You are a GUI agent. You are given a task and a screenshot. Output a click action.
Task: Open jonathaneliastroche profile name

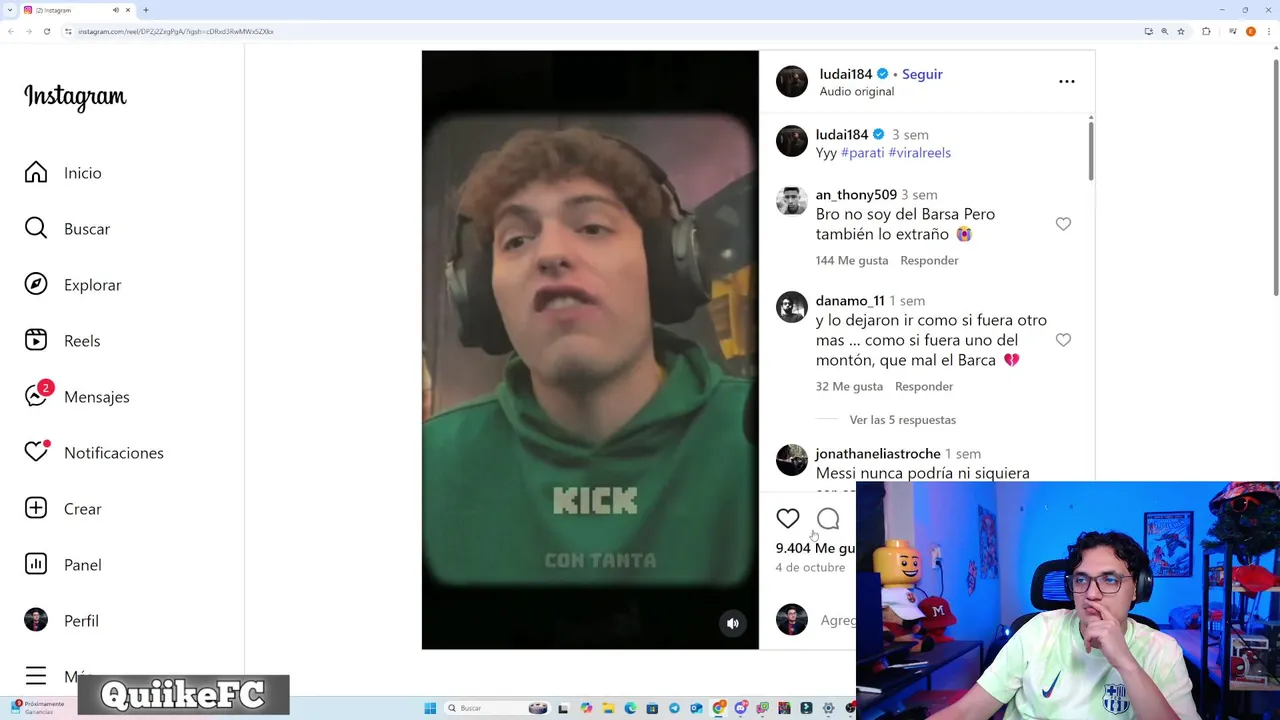coord(878,454)
